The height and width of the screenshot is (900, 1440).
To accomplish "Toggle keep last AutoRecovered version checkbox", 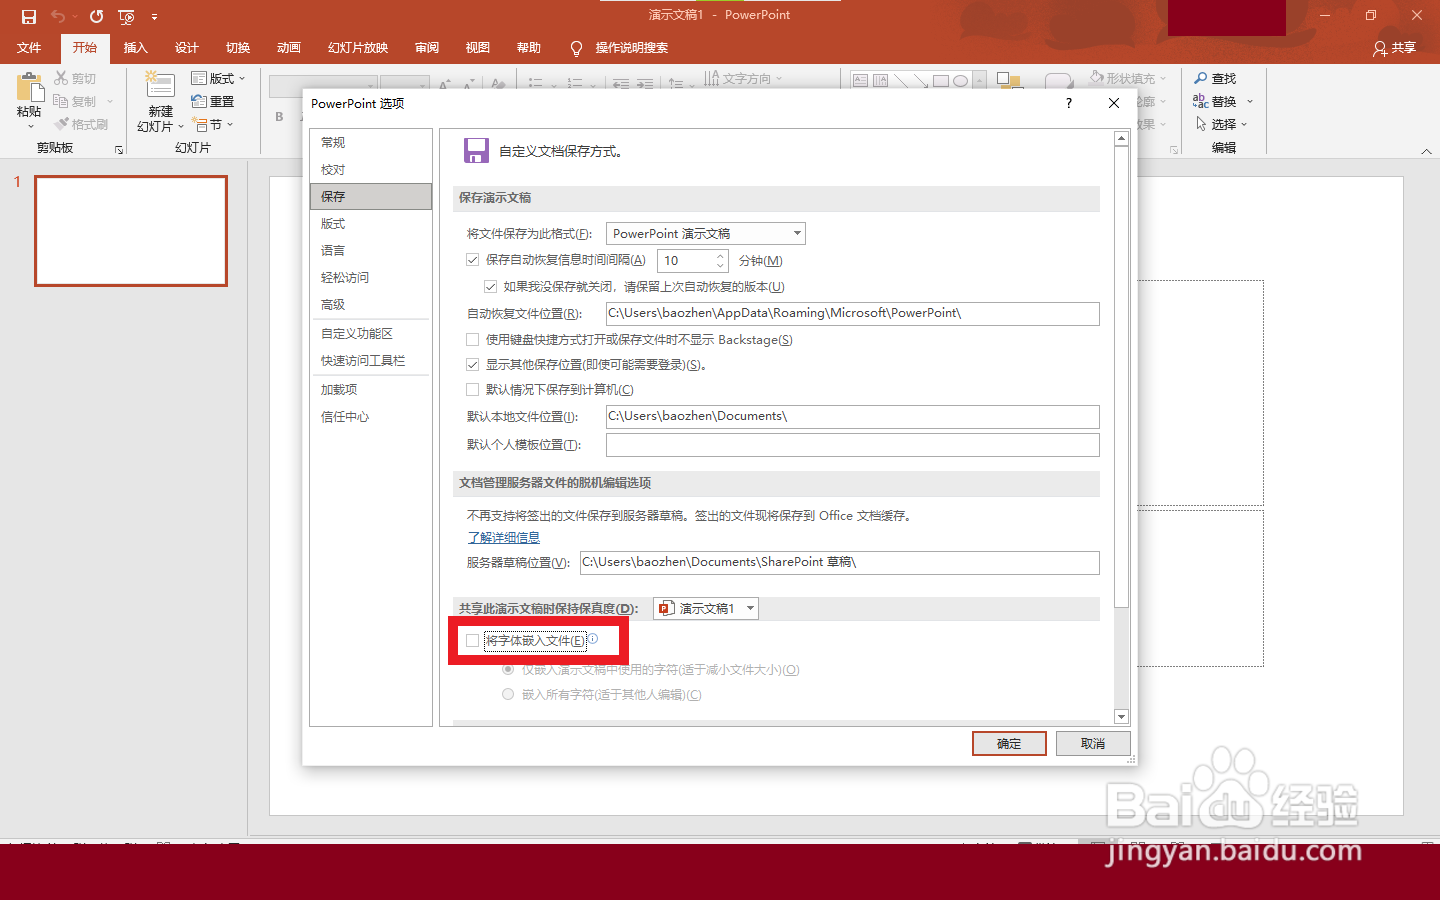I will tap(491, 287).
